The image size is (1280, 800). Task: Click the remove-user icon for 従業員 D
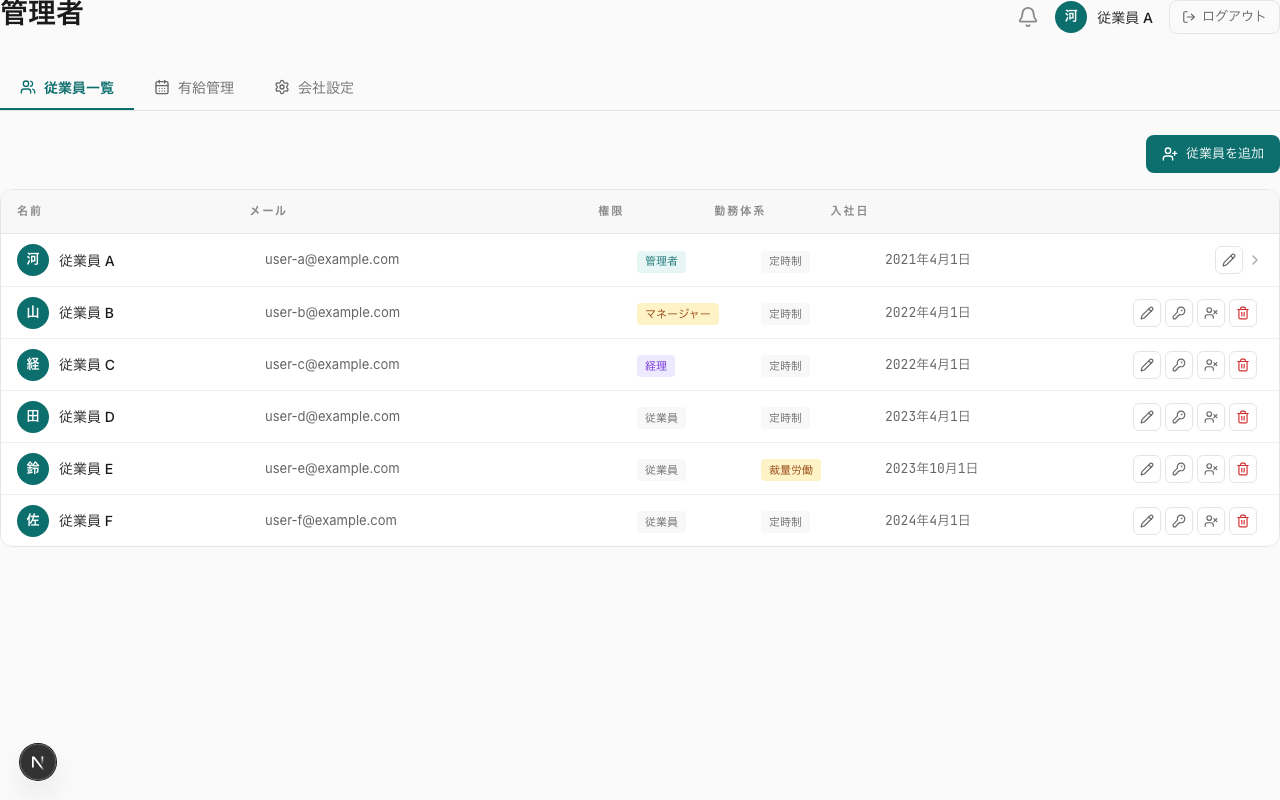[x=1211, y=417]
